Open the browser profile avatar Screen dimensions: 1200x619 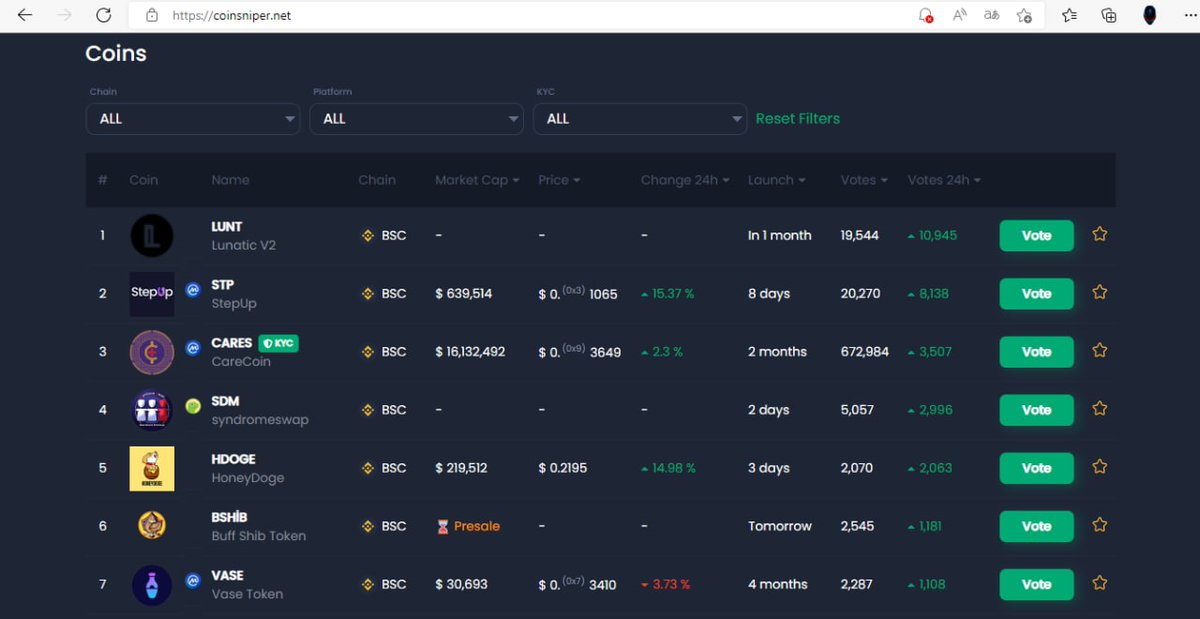[1150, 15]
